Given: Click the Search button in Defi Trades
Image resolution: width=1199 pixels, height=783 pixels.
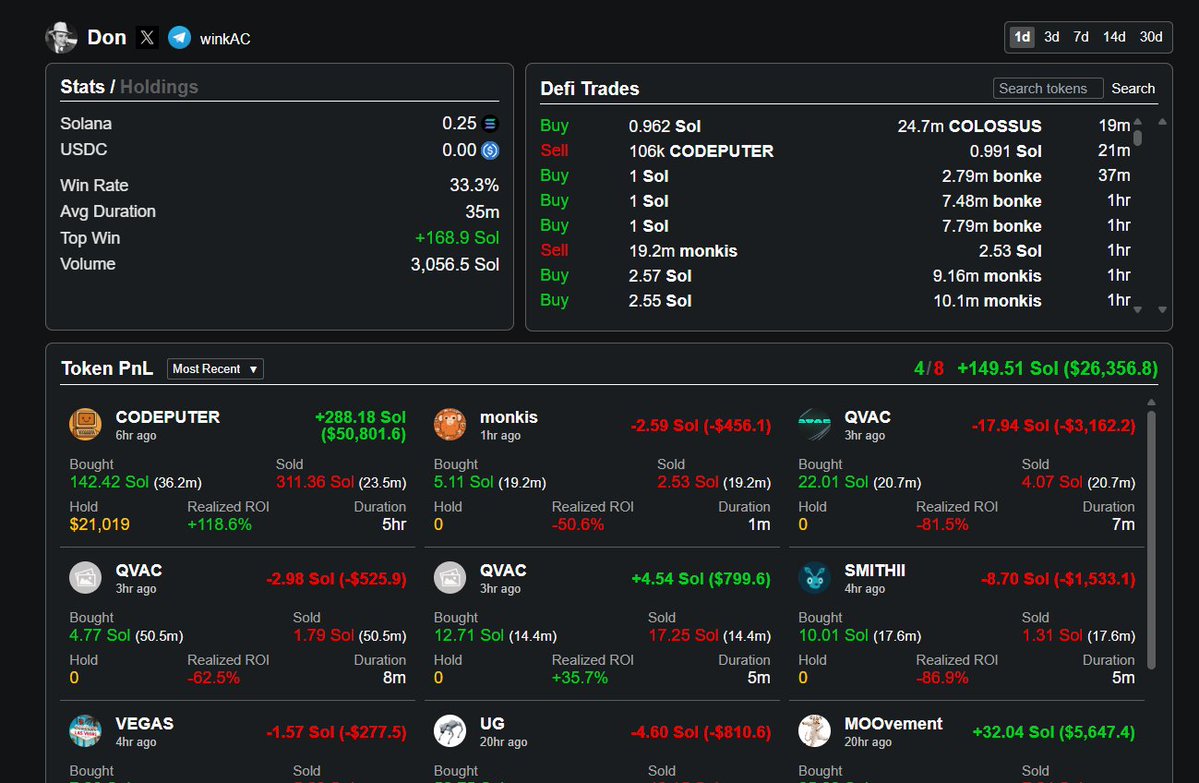Looking at the screenshot, I should 1133,89.
